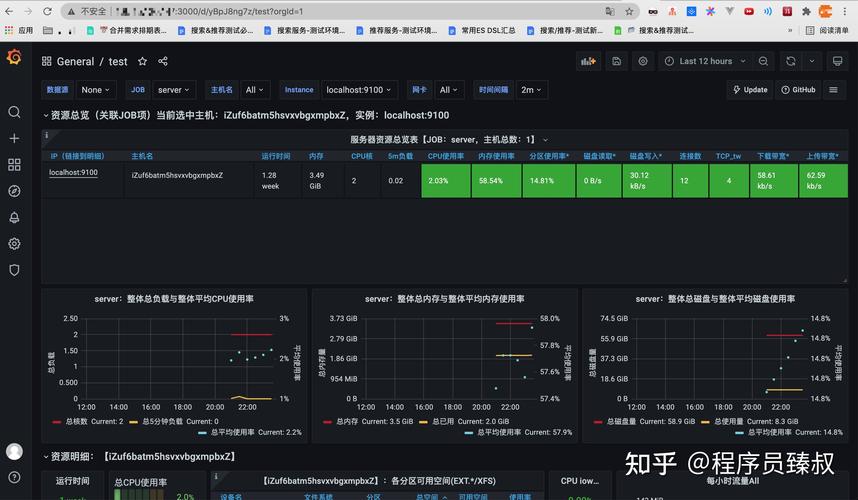858x500 pixels.
Task: Open the 服务器资源总览表 panel title menu
Action: pos(449,140)
